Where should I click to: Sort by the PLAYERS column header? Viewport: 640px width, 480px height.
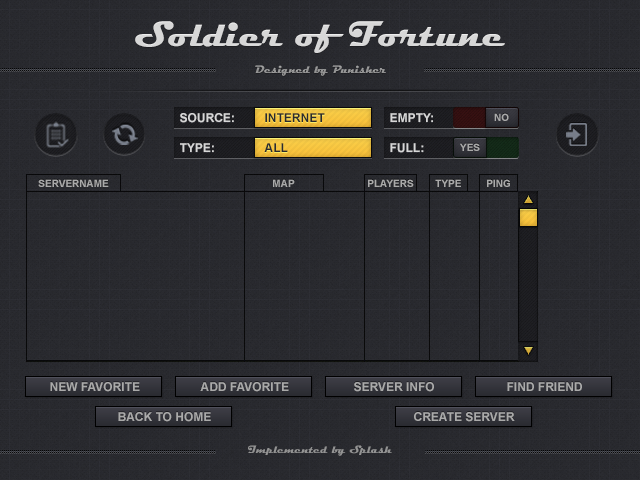tap(390, 184)
